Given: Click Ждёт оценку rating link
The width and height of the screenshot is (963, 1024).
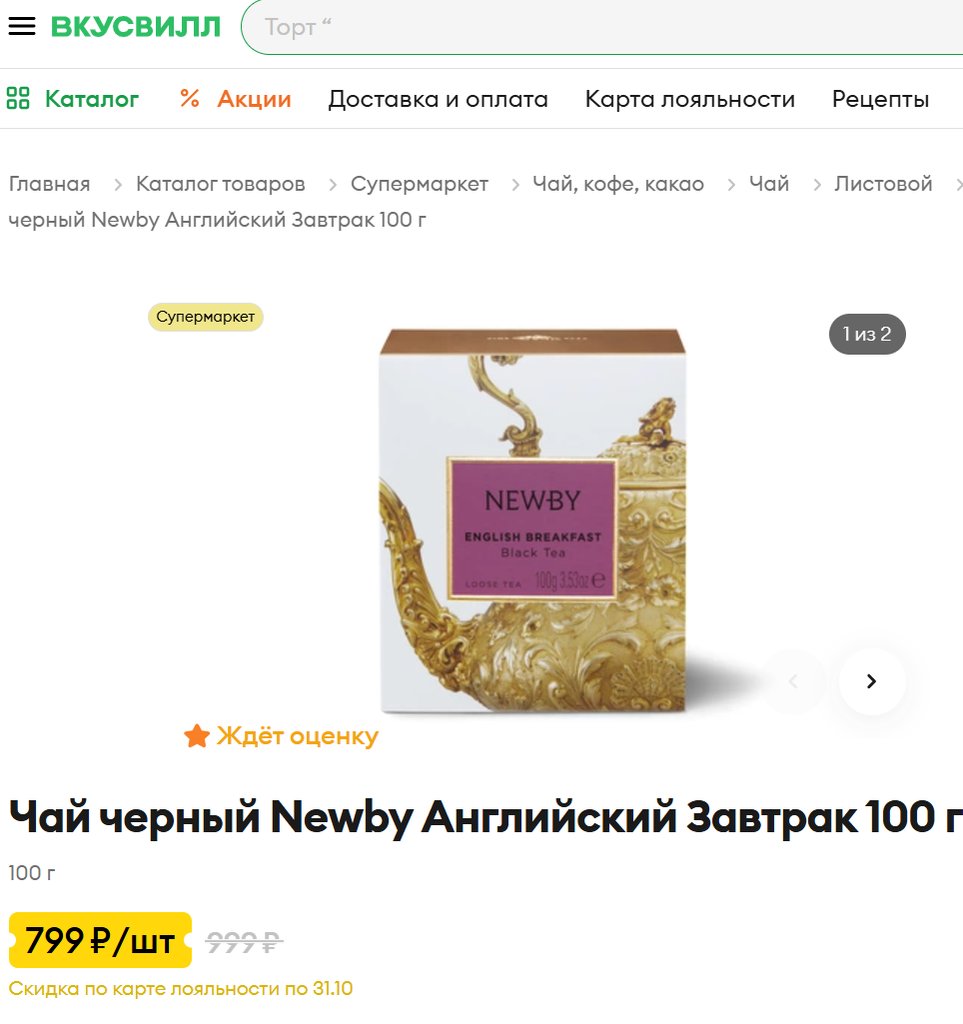Looking at the screenshot, I should coord(297,736).
